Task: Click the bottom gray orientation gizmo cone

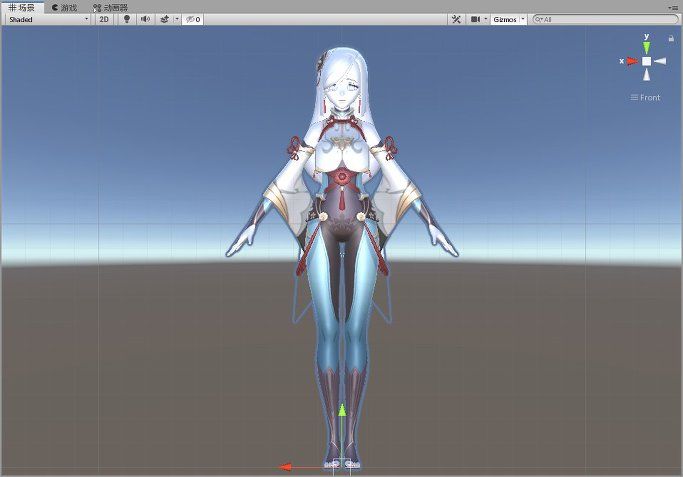Action: pyautogui.click(x=647, y=75)
